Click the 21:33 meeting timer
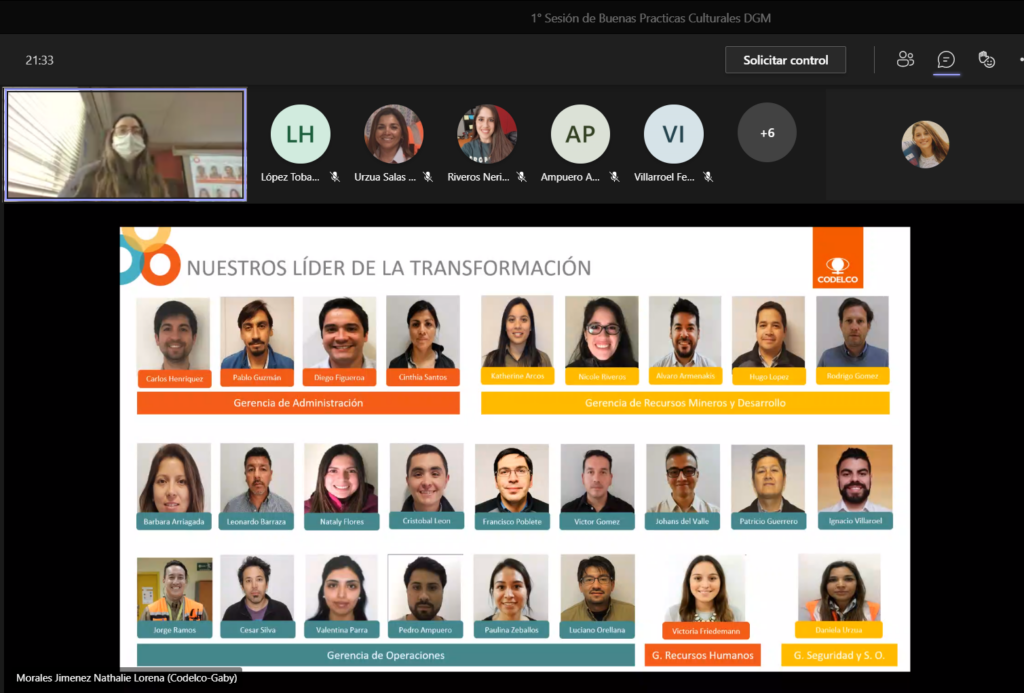 click(40, 60)
